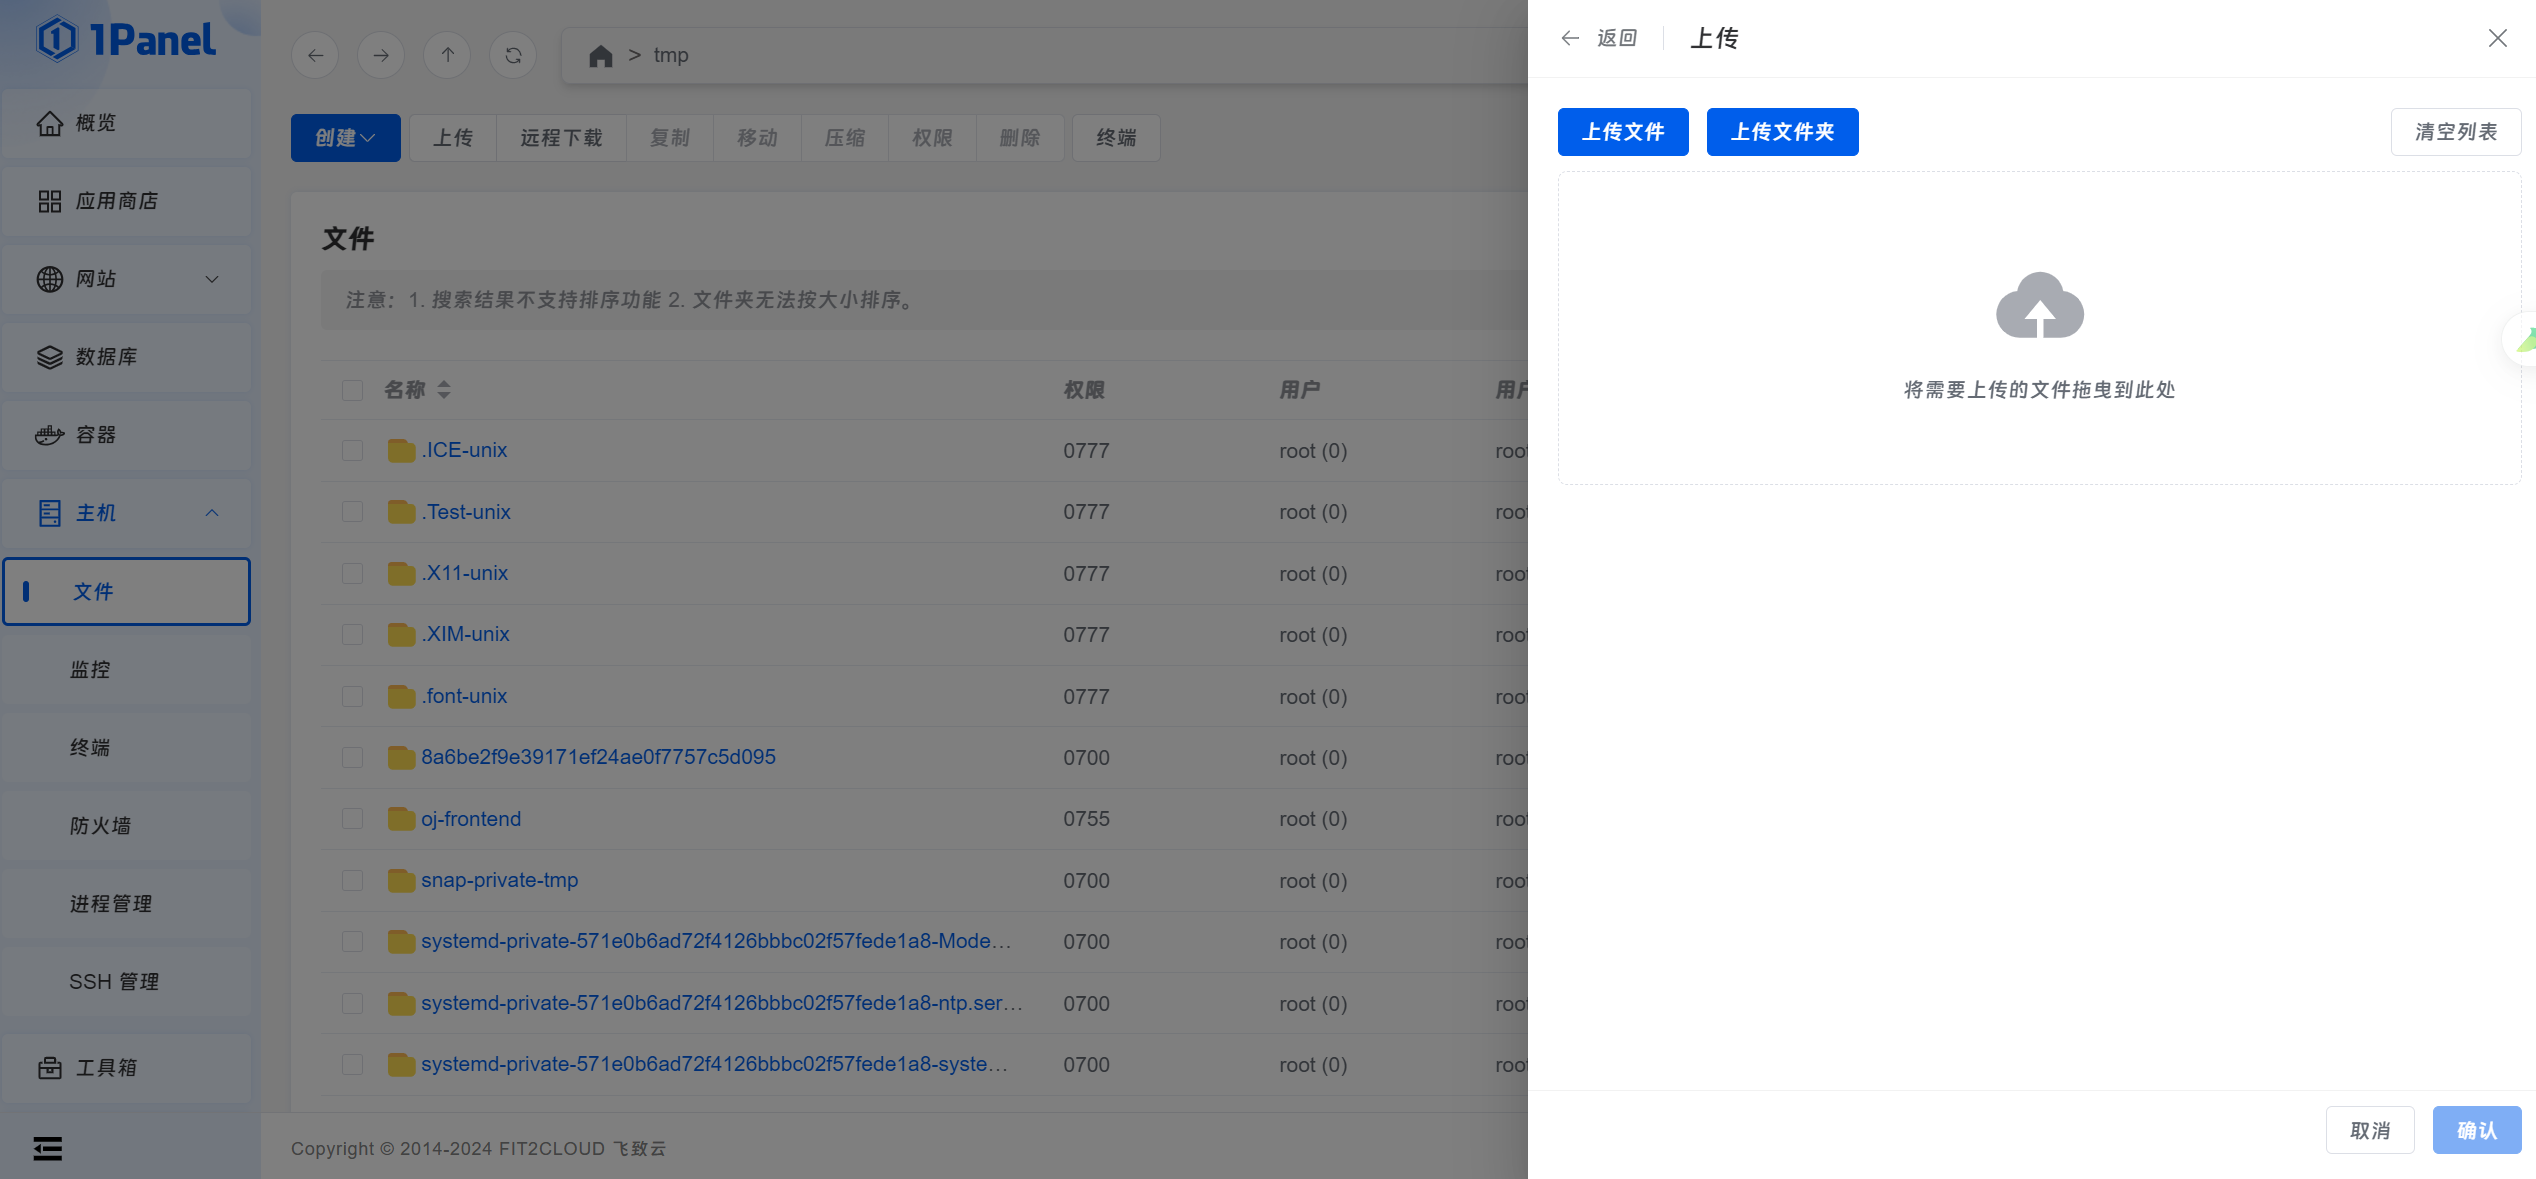Viewport: 2536px width, 1179px height.
Task: Open the 监控 (Monitor) menu item
Action: (x=90, y=670)
